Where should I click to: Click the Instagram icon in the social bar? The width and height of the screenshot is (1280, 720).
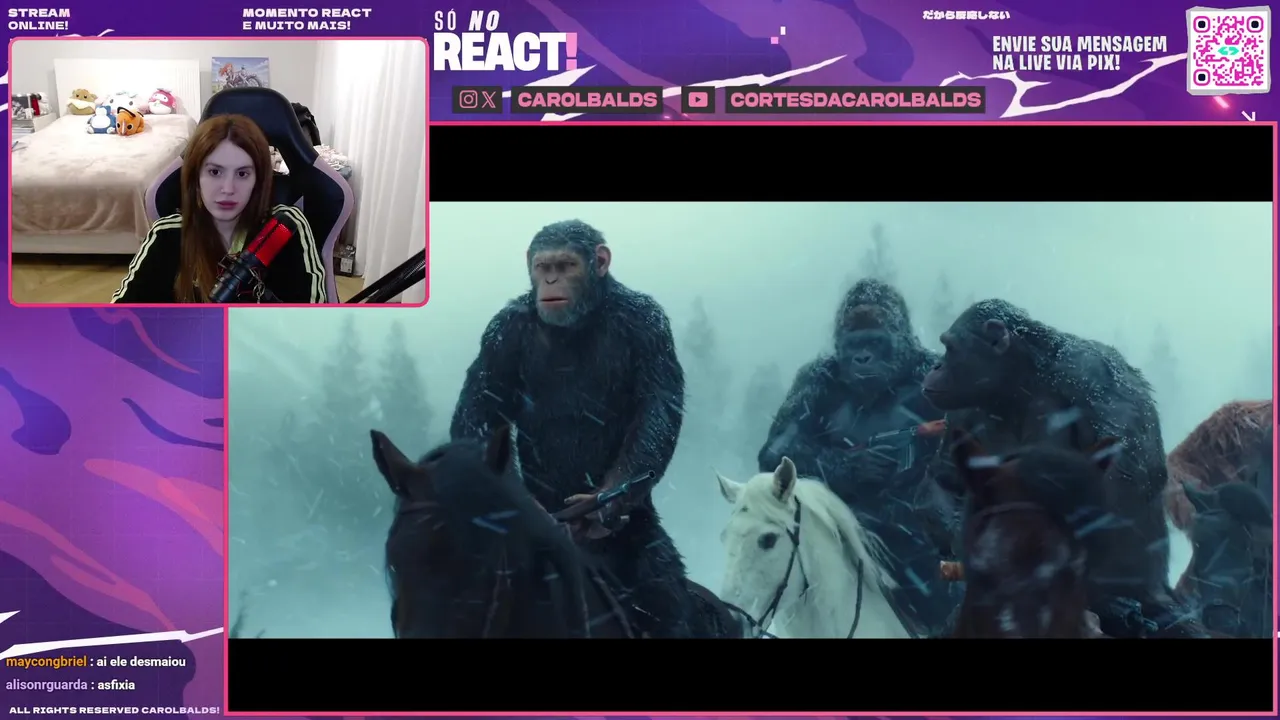(468, 99)
